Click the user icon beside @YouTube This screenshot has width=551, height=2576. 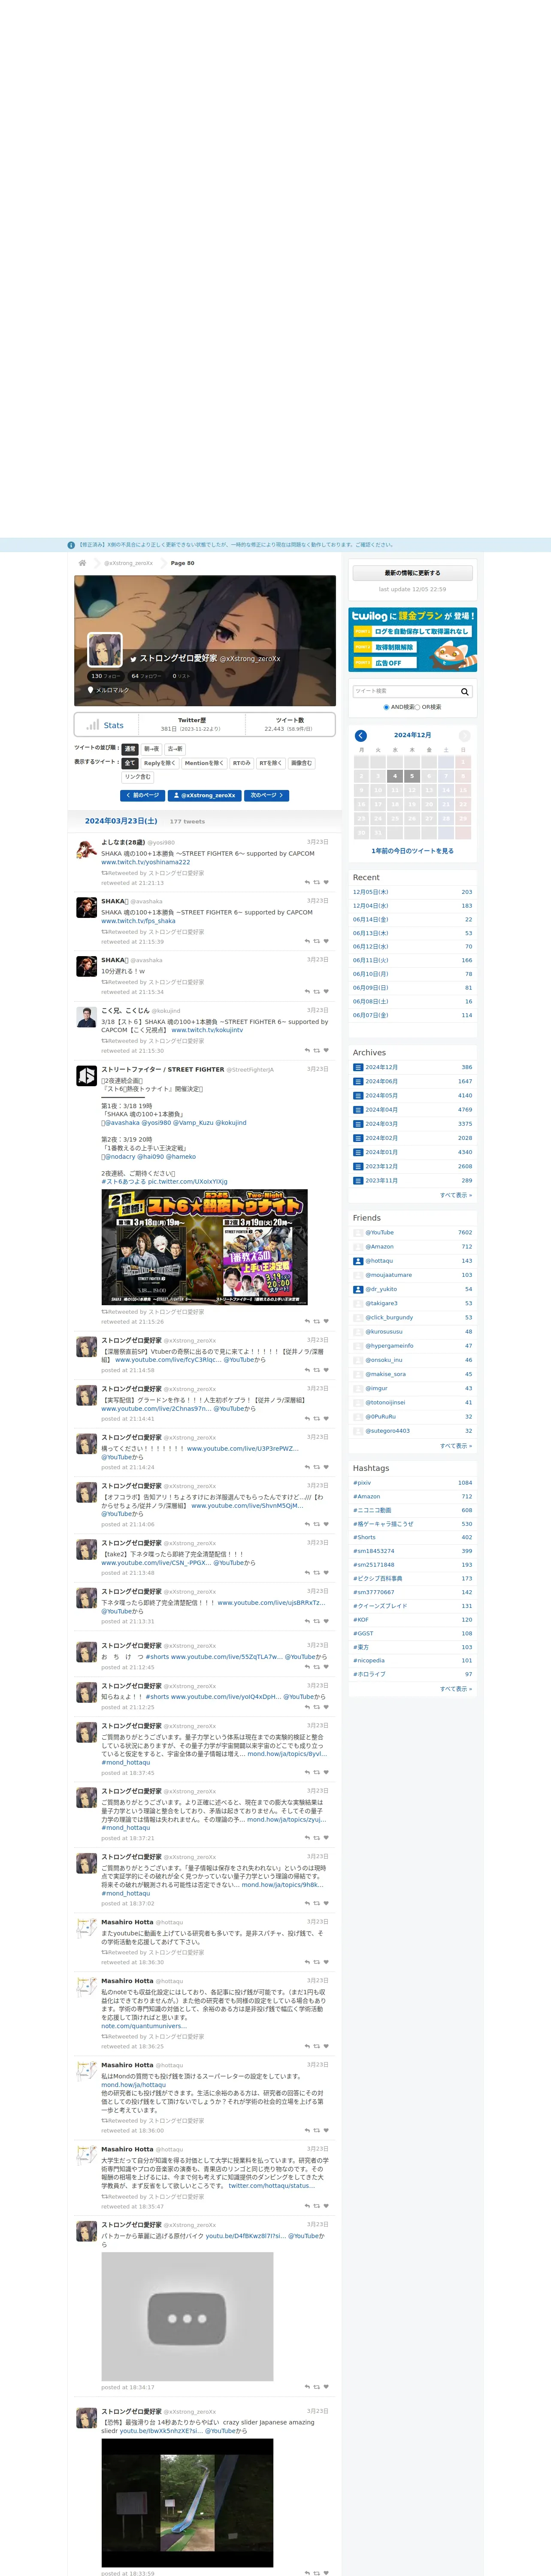[358, 1233]
